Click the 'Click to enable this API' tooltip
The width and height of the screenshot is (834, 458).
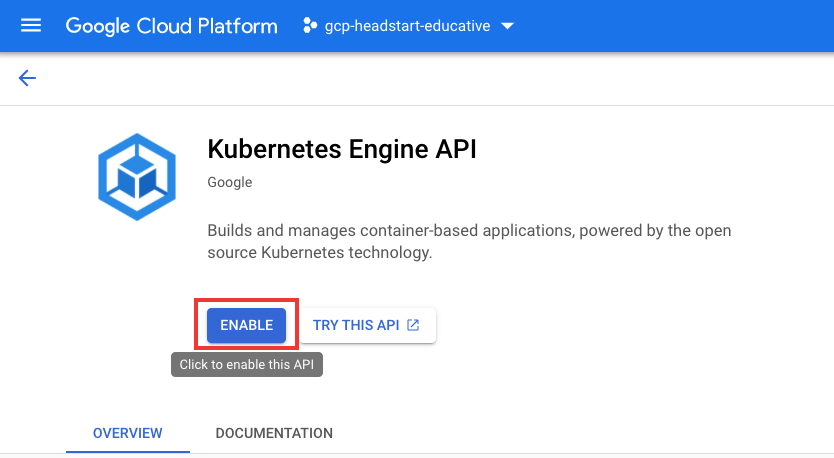[247, 364]
